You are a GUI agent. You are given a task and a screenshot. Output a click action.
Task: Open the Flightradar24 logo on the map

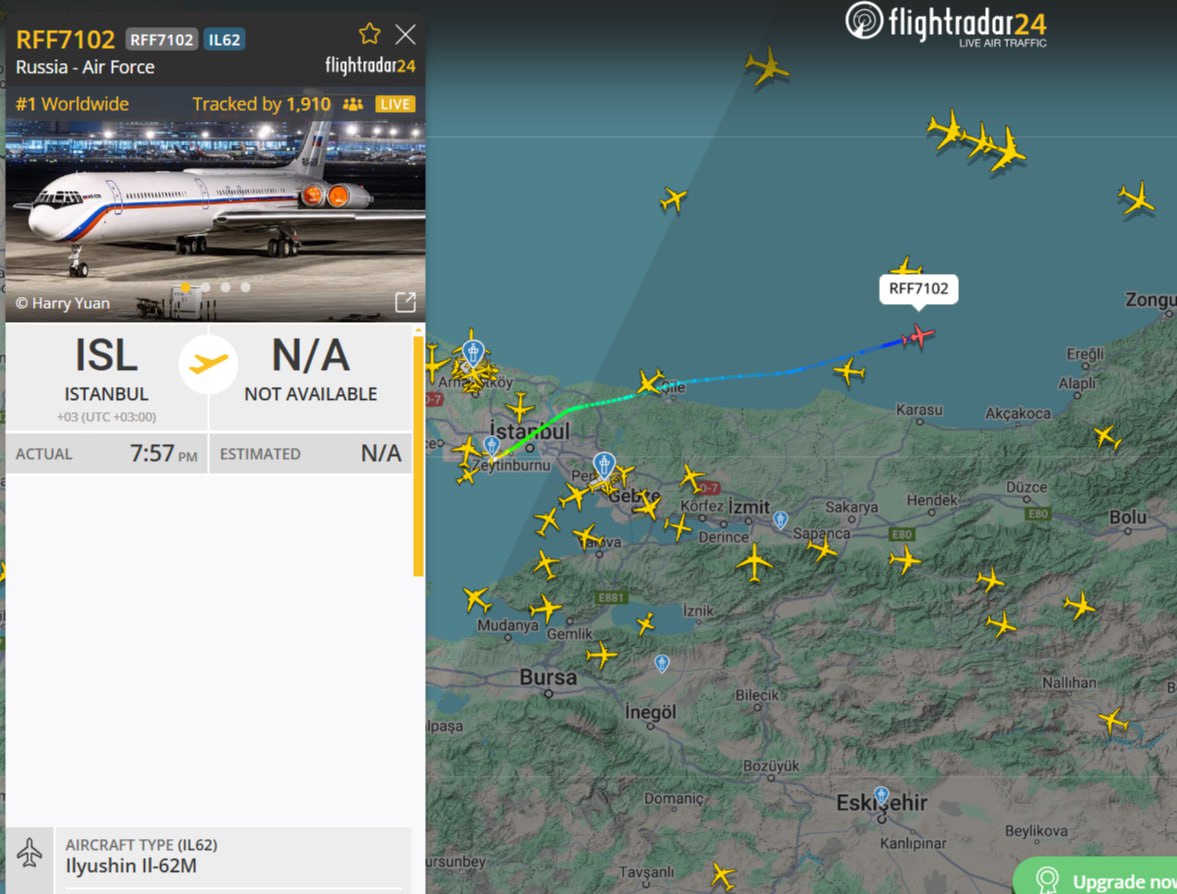pos(946,24)
